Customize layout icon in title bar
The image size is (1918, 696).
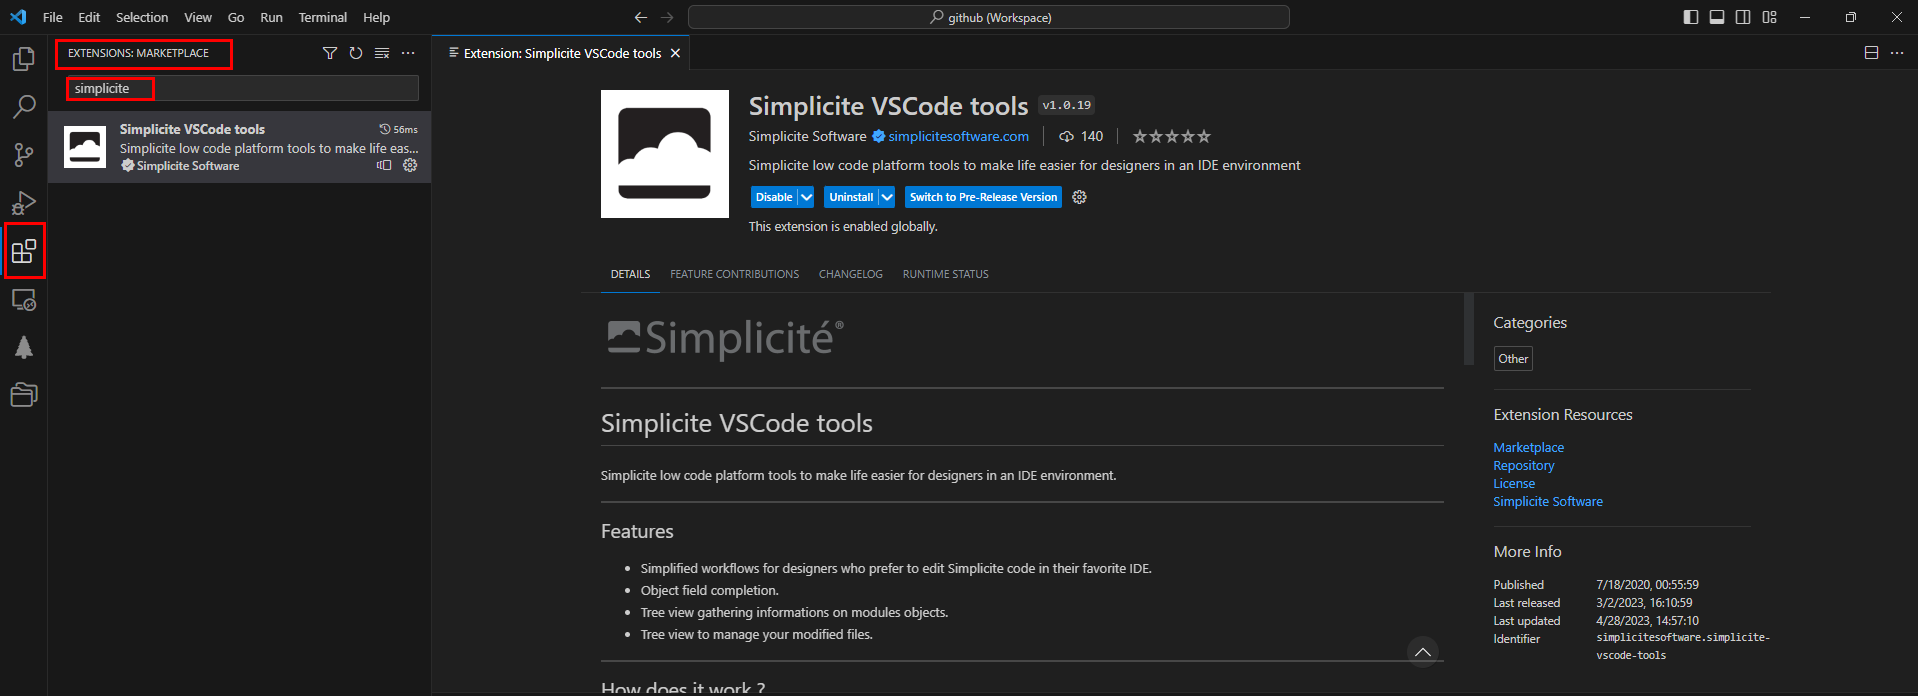tap(1770, 17)
